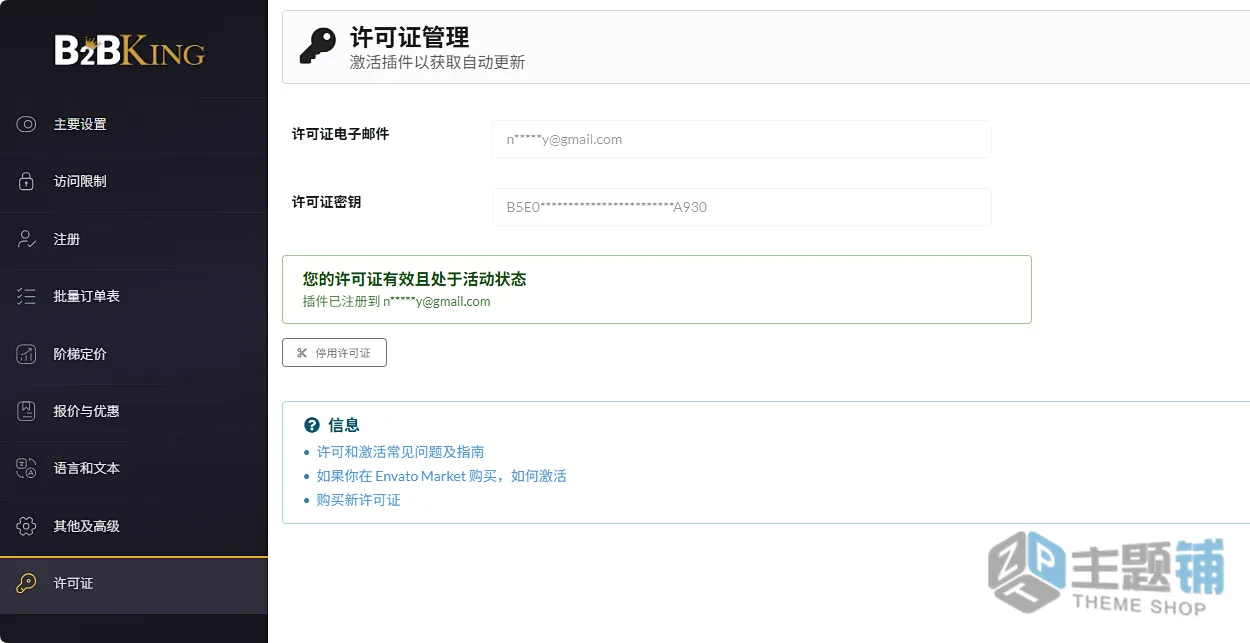The height and width of the screenshot is (643, 1250).
Task: Switch to 报价与优惠 settings
Action: click(x=134, y=411)
